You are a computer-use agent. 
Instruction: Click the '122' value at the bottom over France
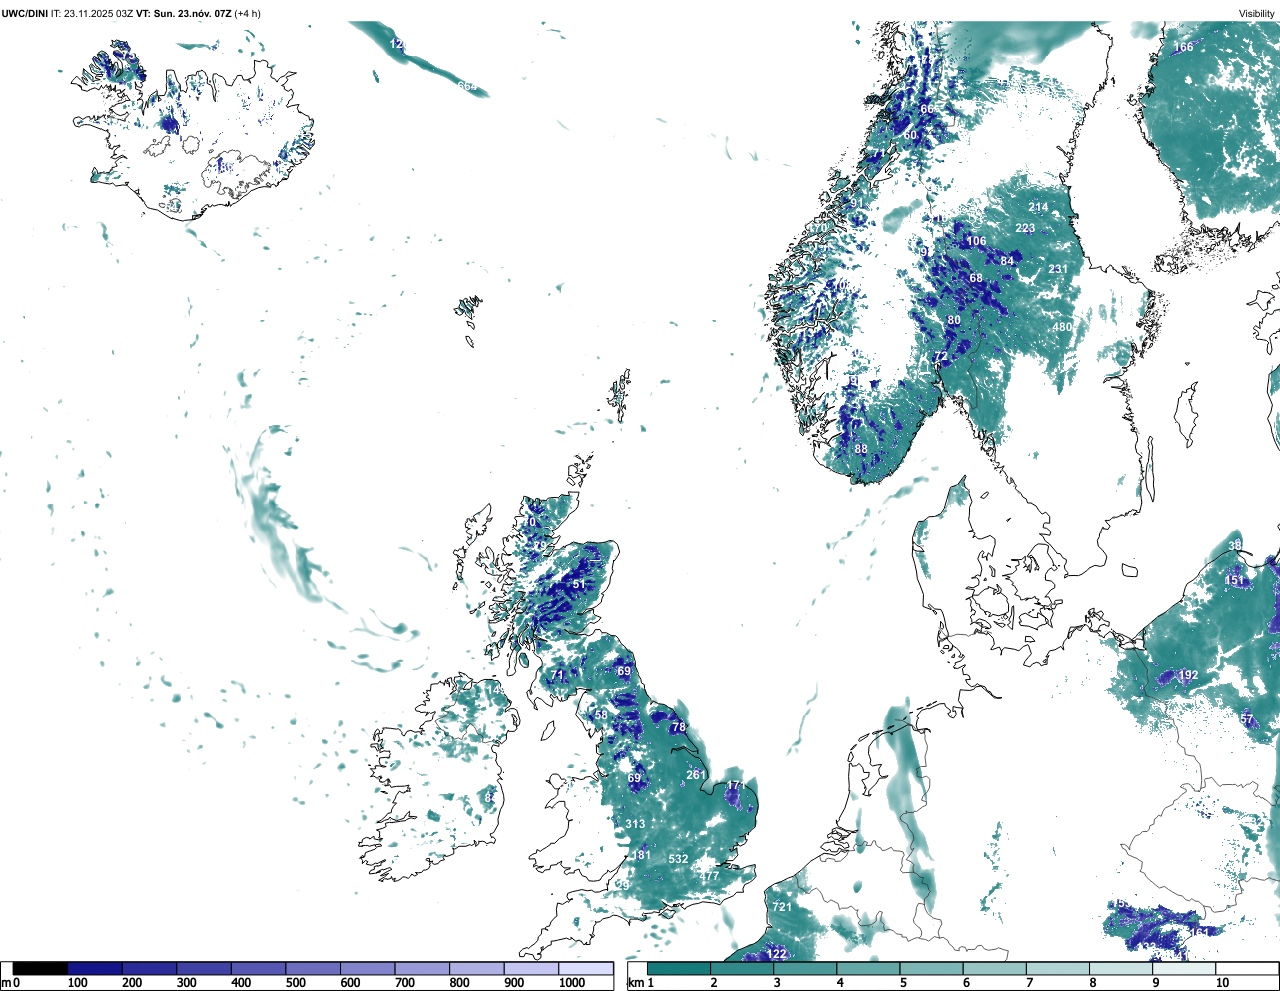[x=777, y=954]
